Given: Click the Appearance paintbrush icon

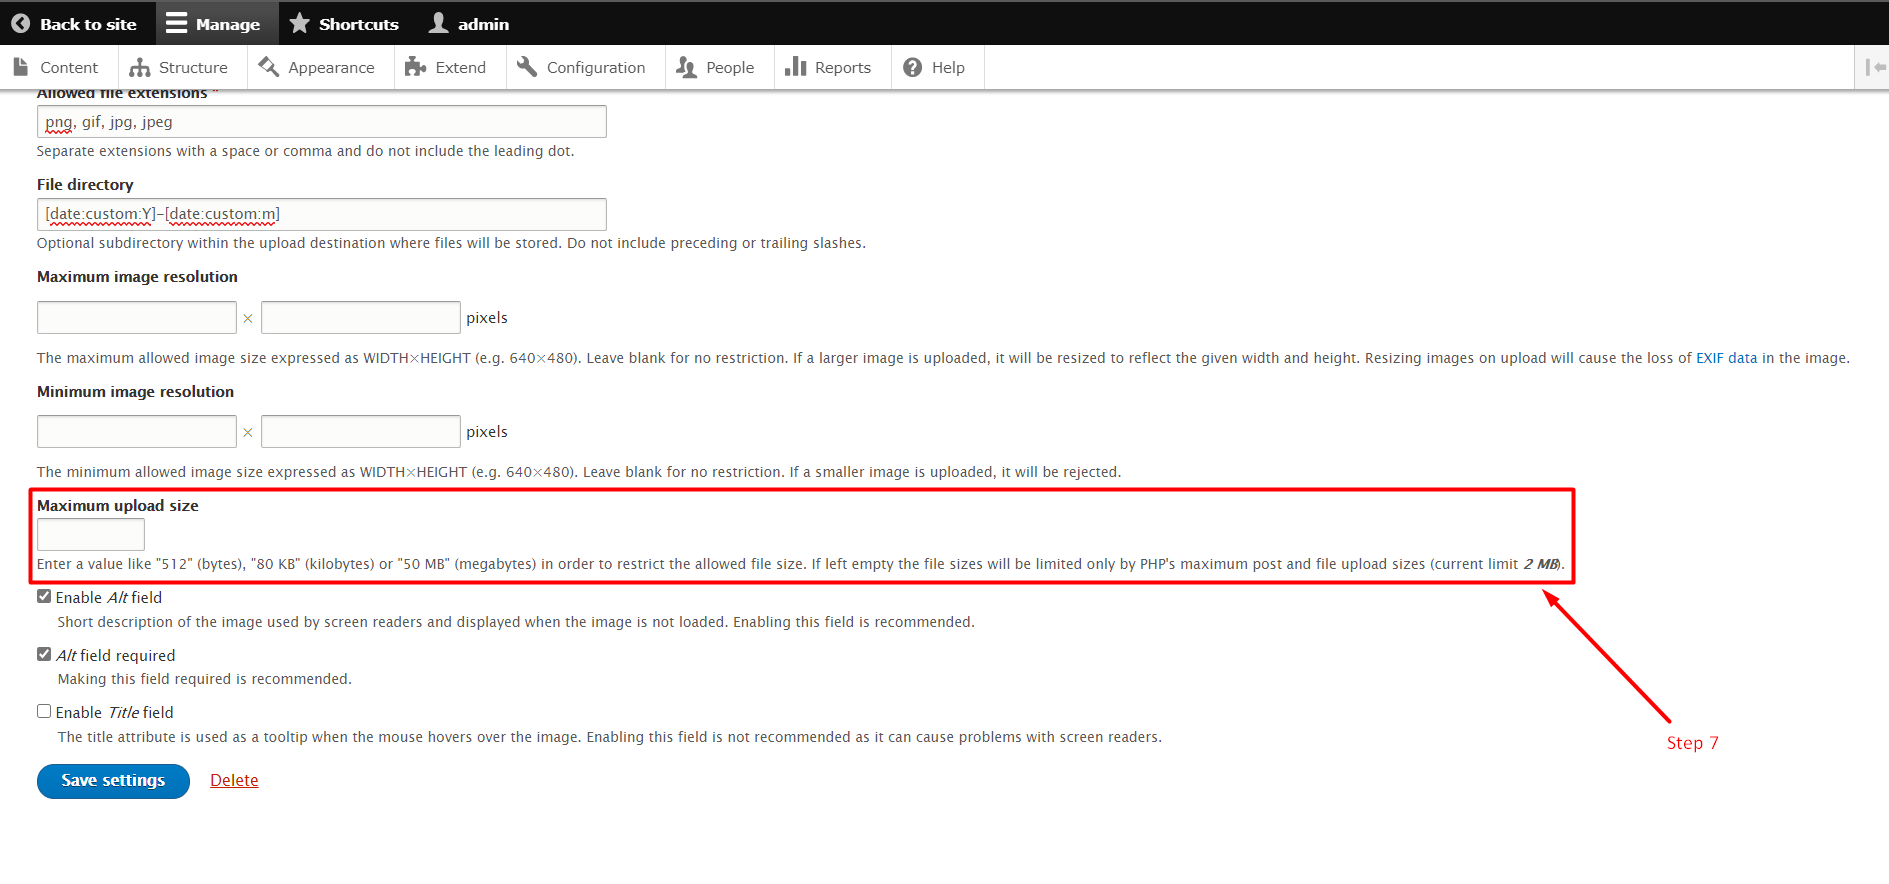Looking at the screenshot, I should click(x=268, y=67).
